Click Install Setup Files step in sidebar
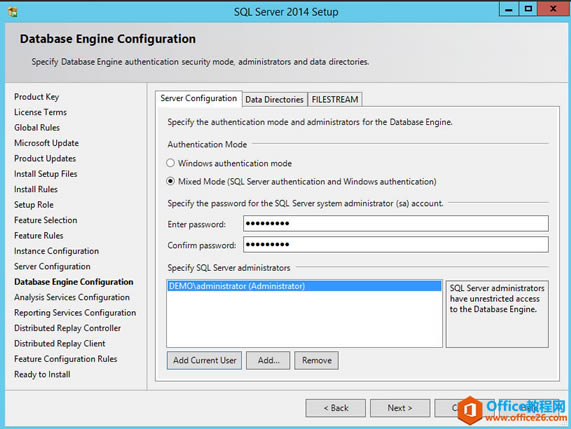This screenshot has width=571, height=429. click(46, 174)
